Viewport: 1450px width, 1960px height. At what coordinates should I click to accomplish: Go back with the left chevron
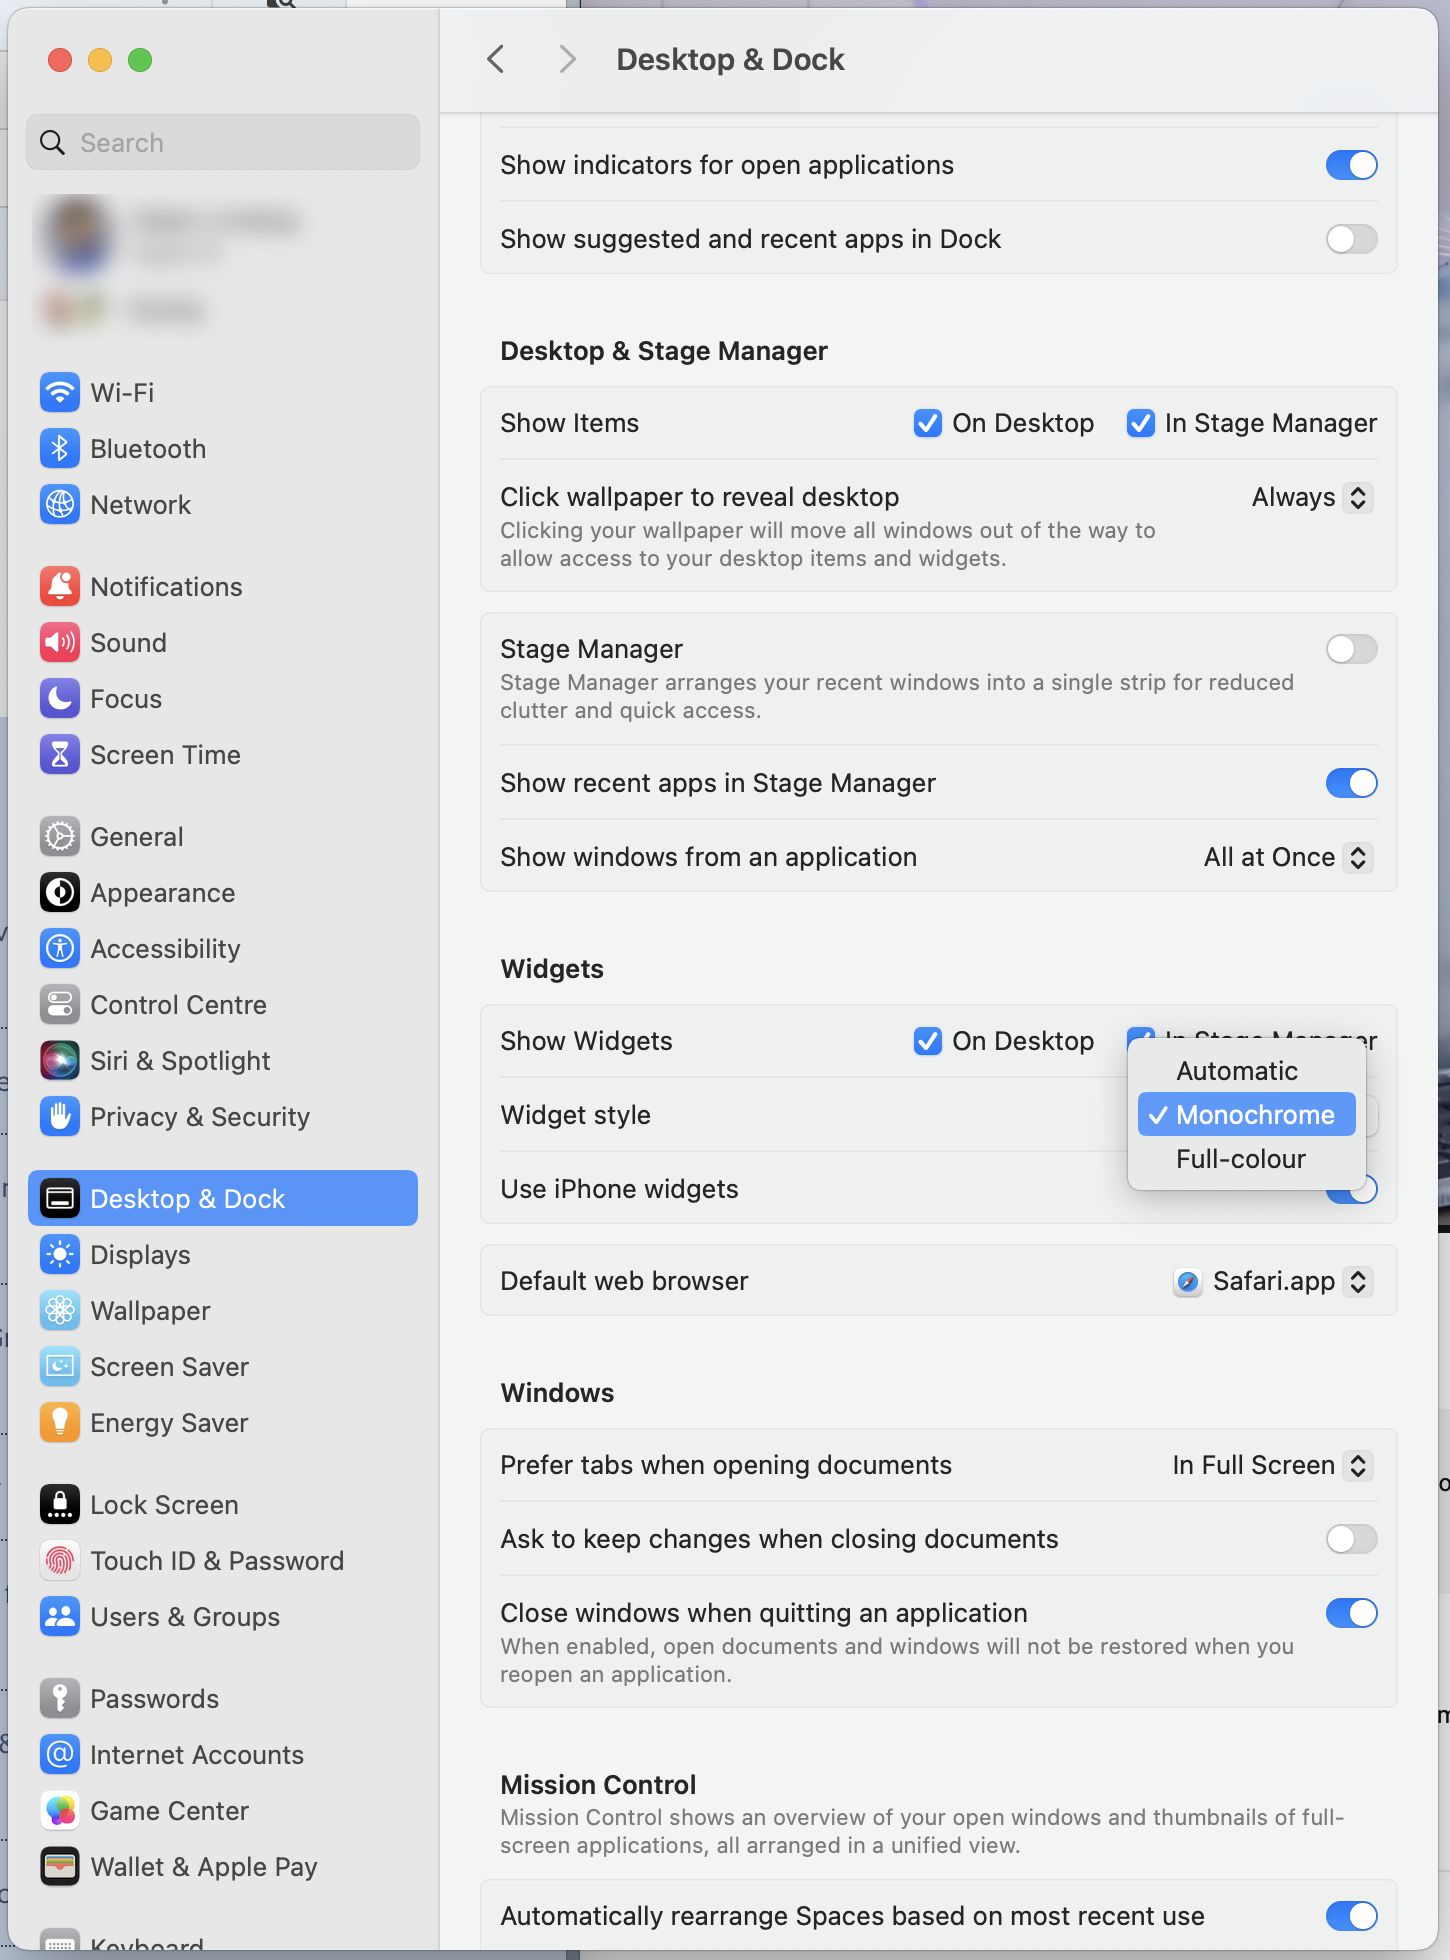[496, 60]
